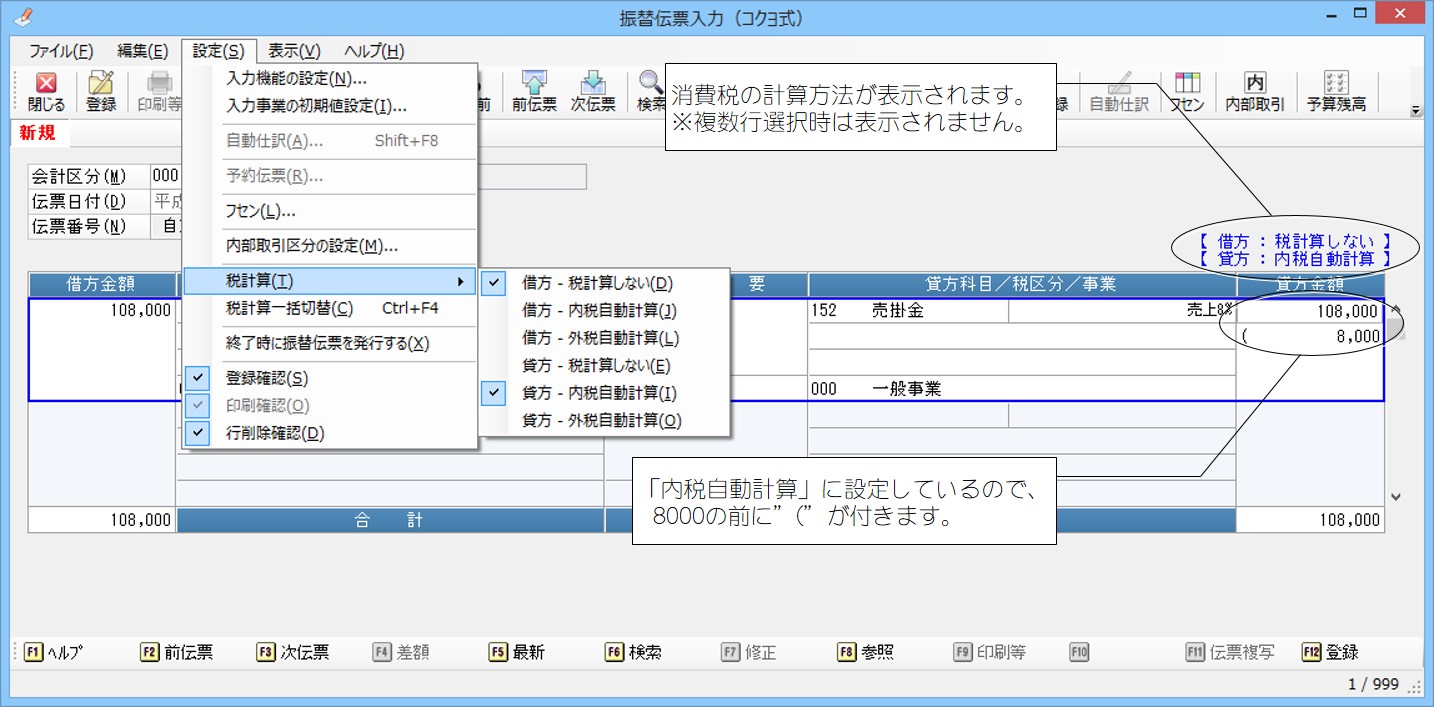The image size is (1434, 707).
Task: Select 入力機能の設定 menu entry
Action: click(296, 78)
